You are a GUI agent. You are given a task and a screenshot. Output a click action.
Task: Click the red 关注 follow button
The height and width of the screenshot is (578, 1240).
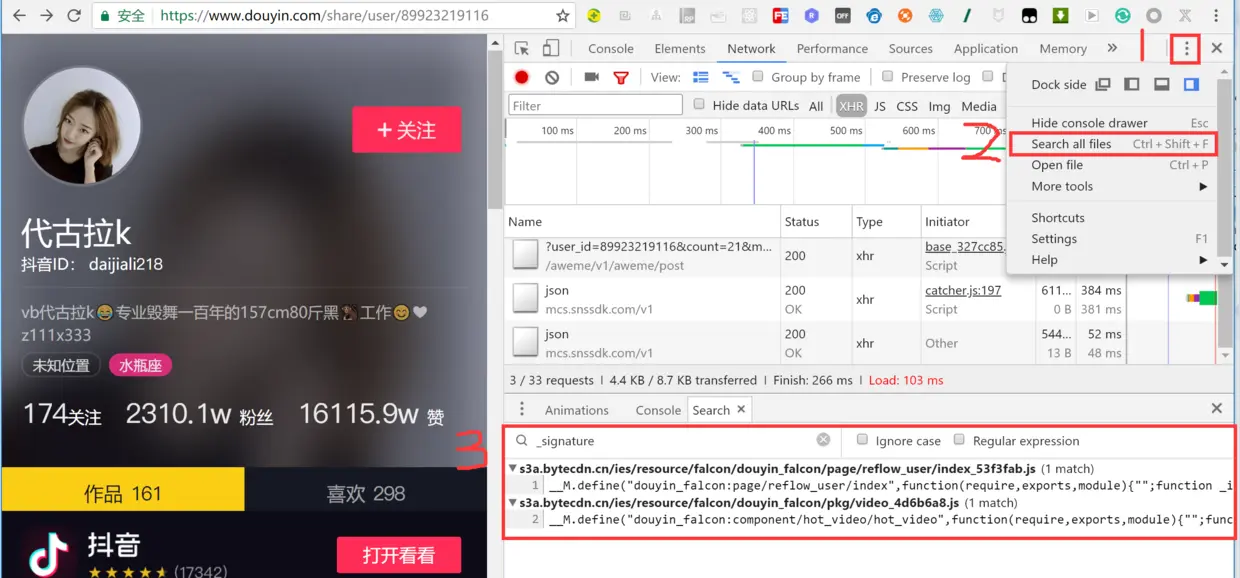tap(407, 130)
